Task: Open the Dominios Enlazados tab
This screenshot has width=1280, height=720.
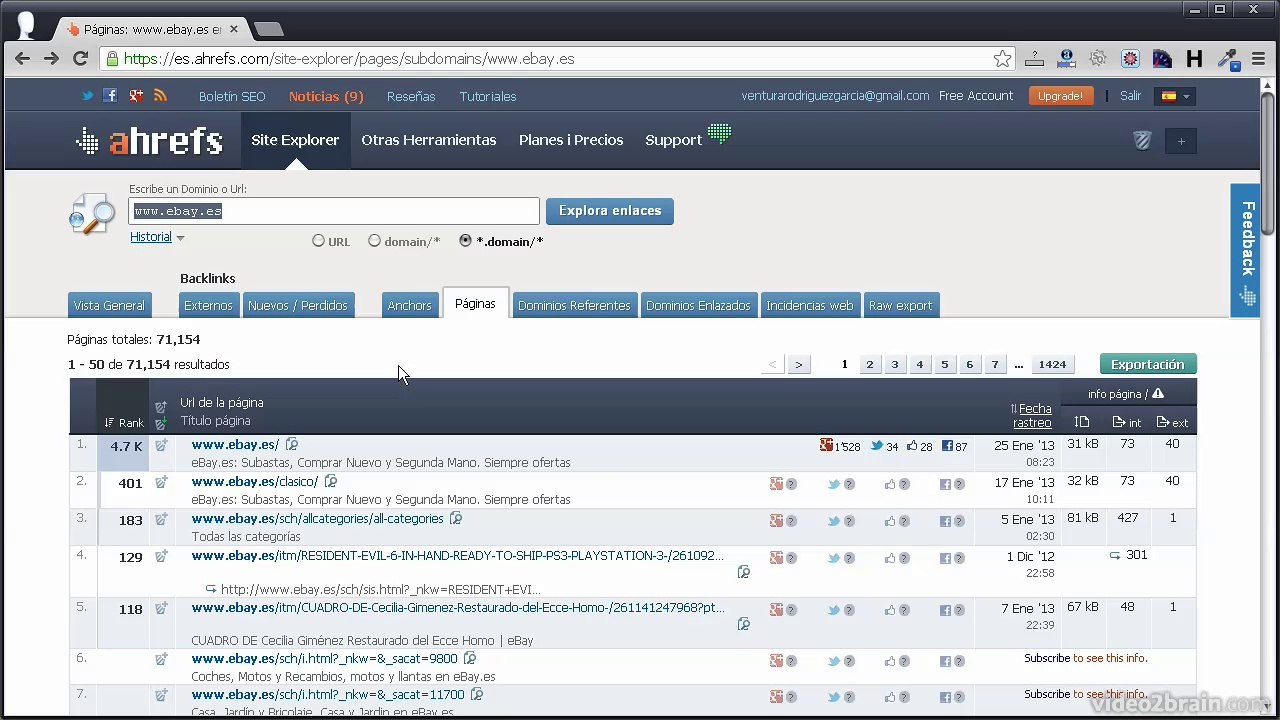Action: pyautogui.click(x=698, y=305)
